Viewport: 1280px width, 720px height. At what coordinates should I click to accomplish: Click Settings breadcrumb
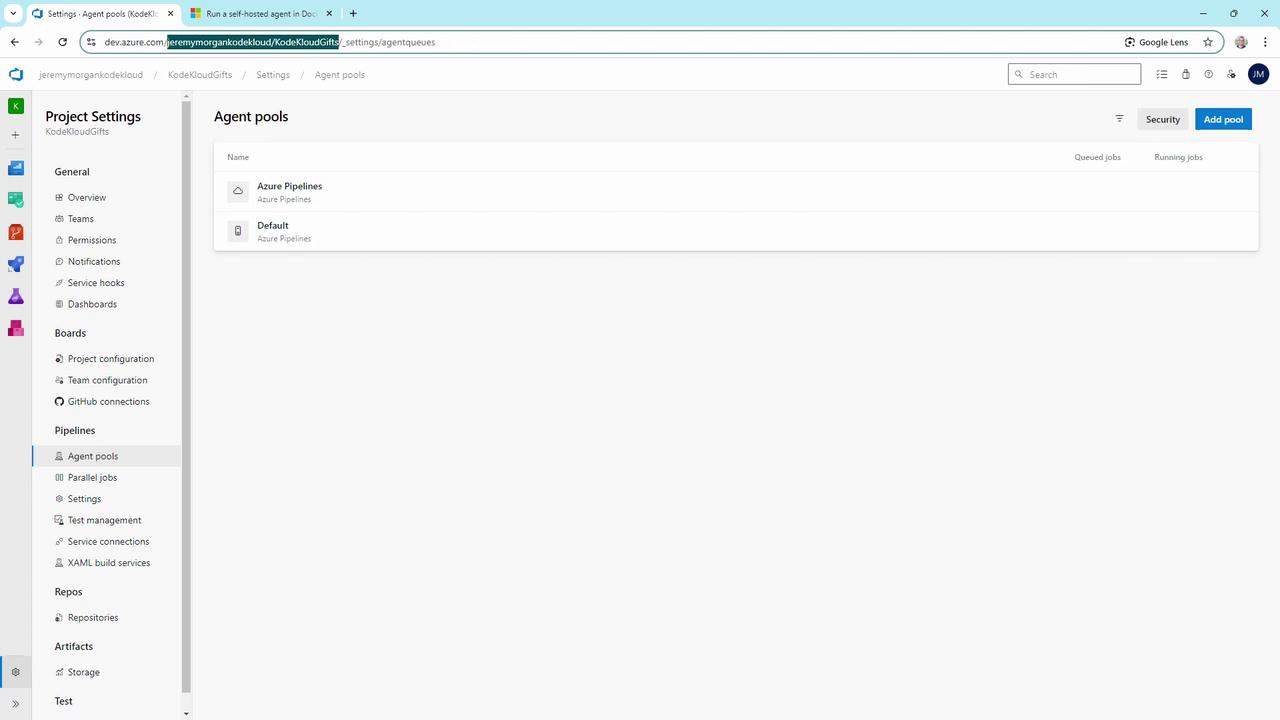pos(272,75)
